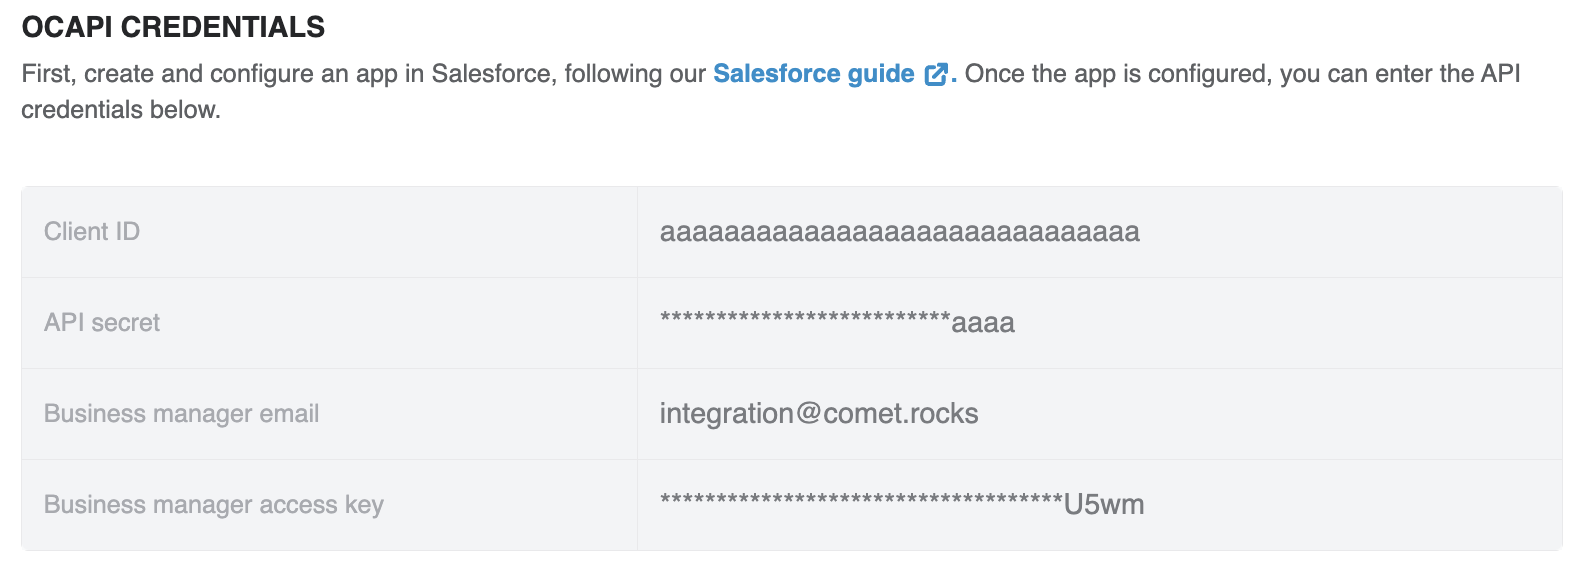1588x566 pixels.
Task: Select the Business manager email label
Action: pyautogui.click(x=181, y=414)
